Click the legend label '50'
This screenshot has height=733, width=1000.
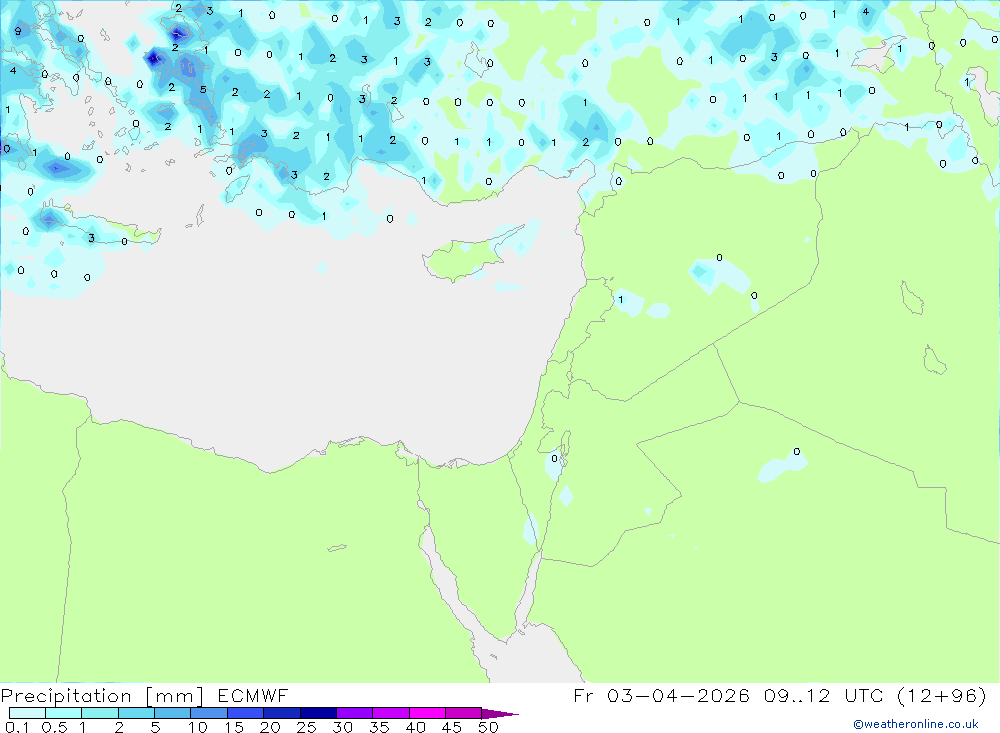[x=488, y=727]
